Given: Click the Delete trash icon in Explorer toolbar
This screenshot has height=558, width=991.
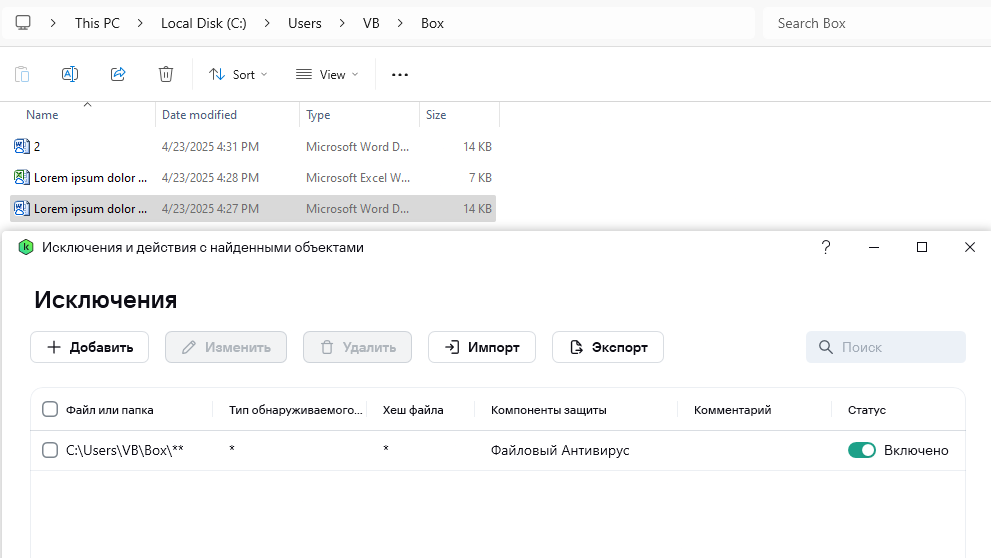Looking at the screenshot, I should (166, 74).
